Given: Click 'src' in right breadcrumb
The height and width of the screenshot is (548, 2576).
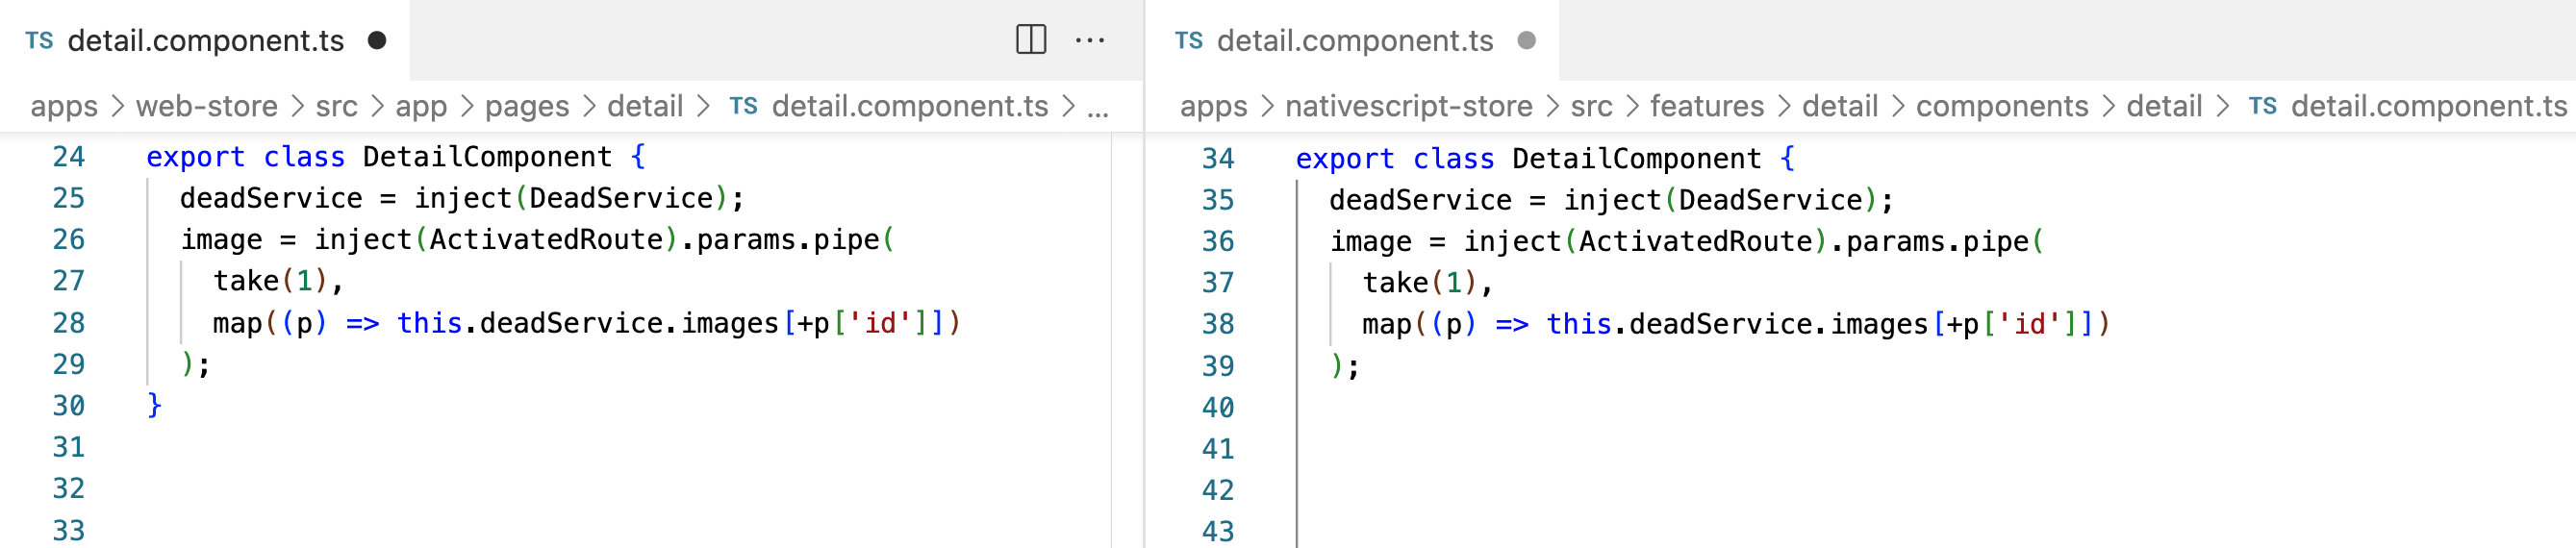Looking at the screenshot, I should pos(1591,106).
